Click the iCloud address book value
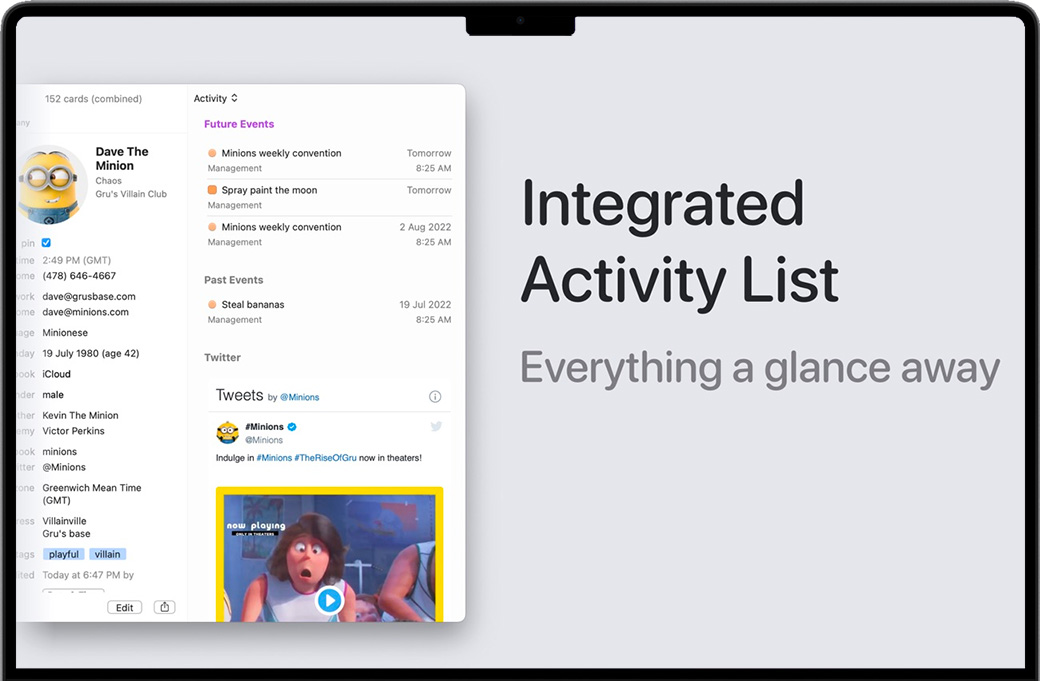Screen dimensions: 1040x681 56,374
